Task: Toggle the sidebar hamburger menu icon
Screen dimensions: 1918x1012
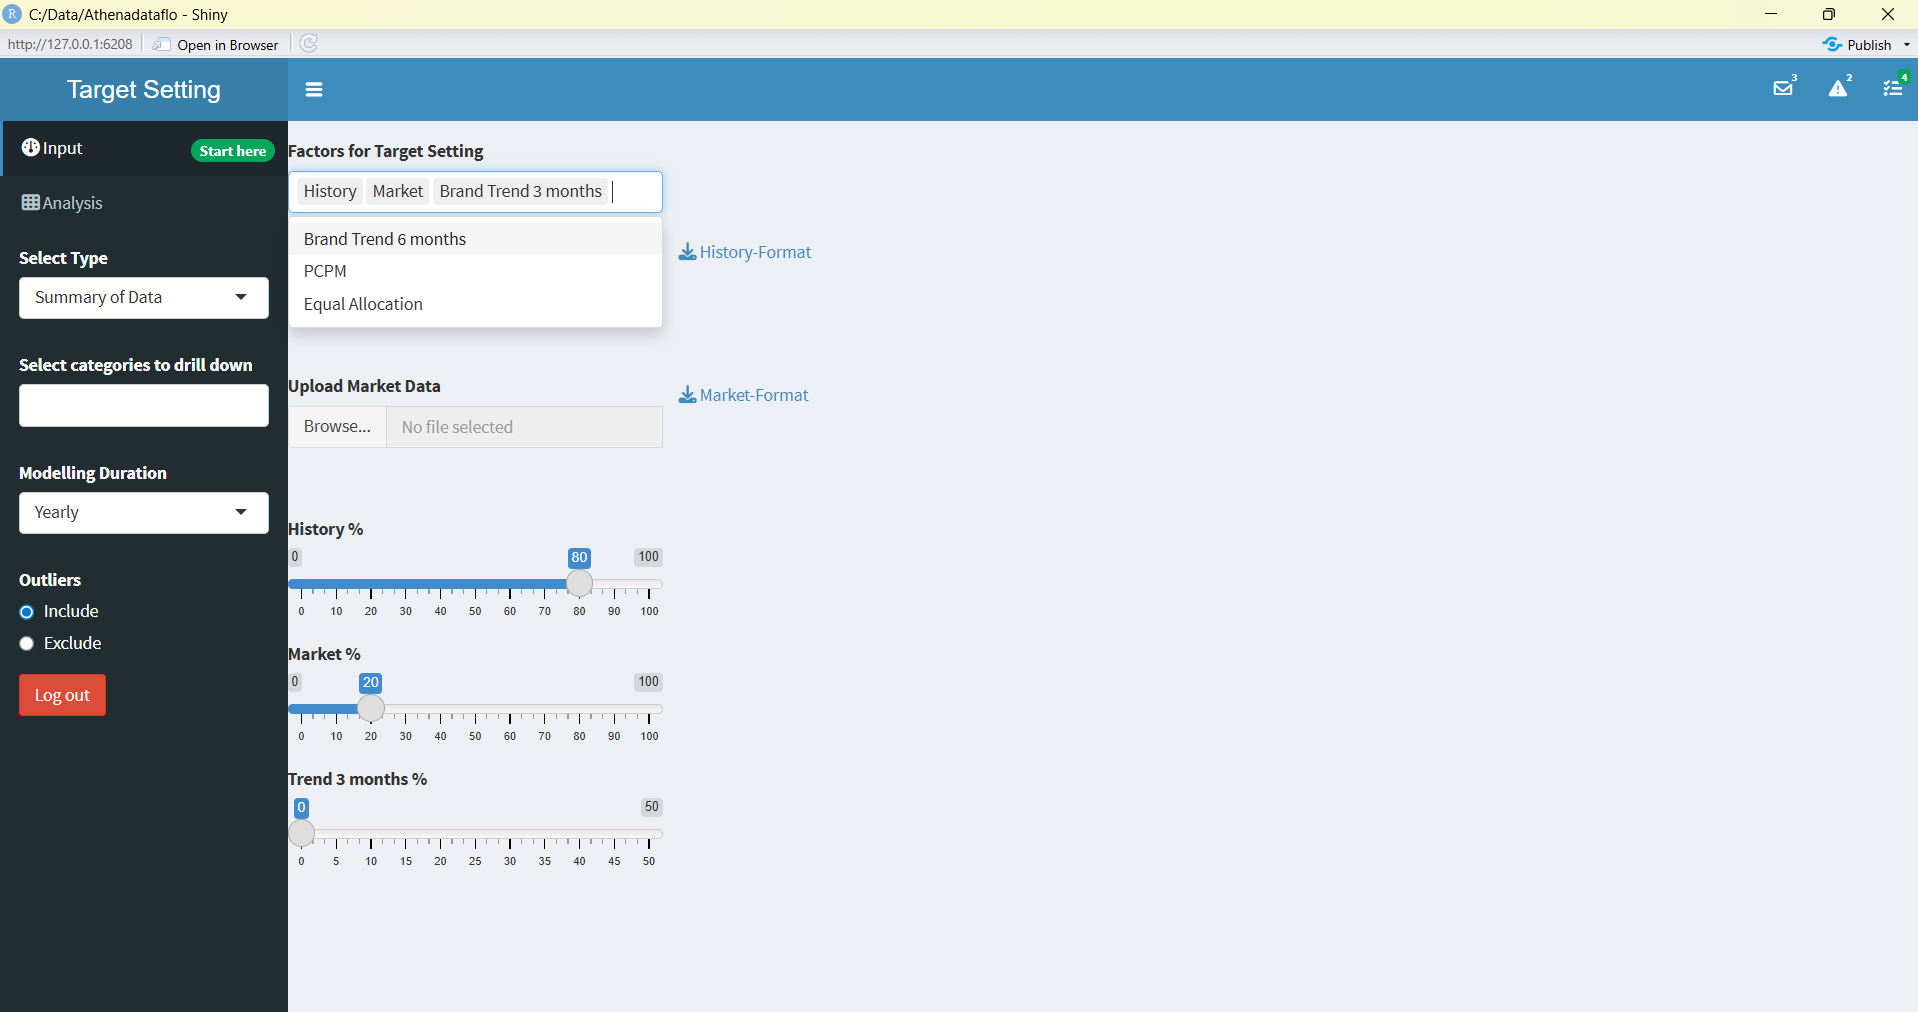Action: tap(314, 90)
